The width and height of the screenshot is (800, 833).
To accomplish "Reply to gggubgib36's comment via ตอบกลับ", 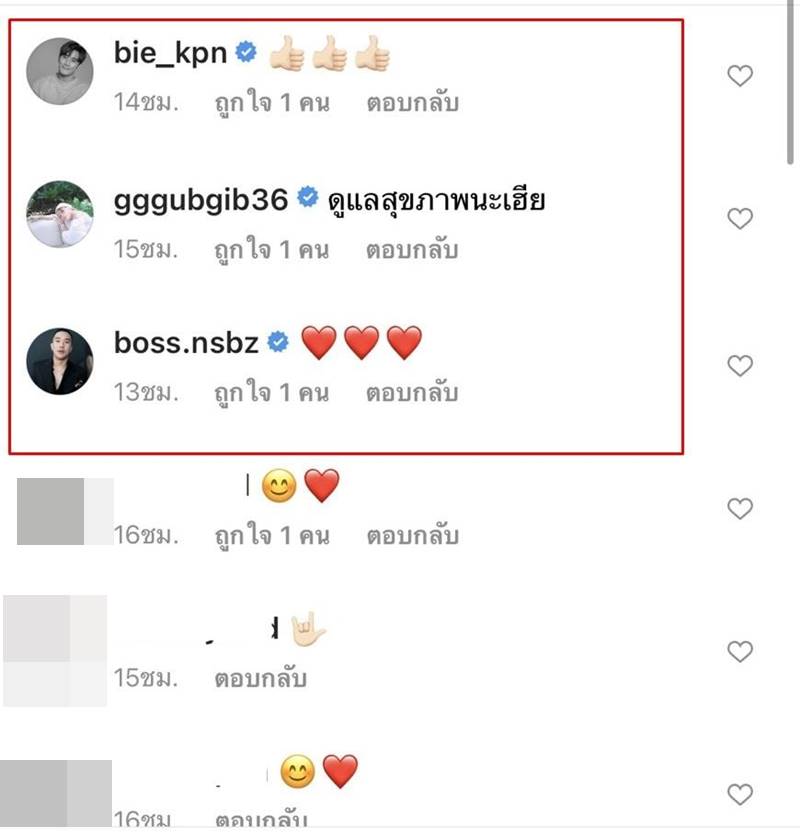I will tap(414, 249).
